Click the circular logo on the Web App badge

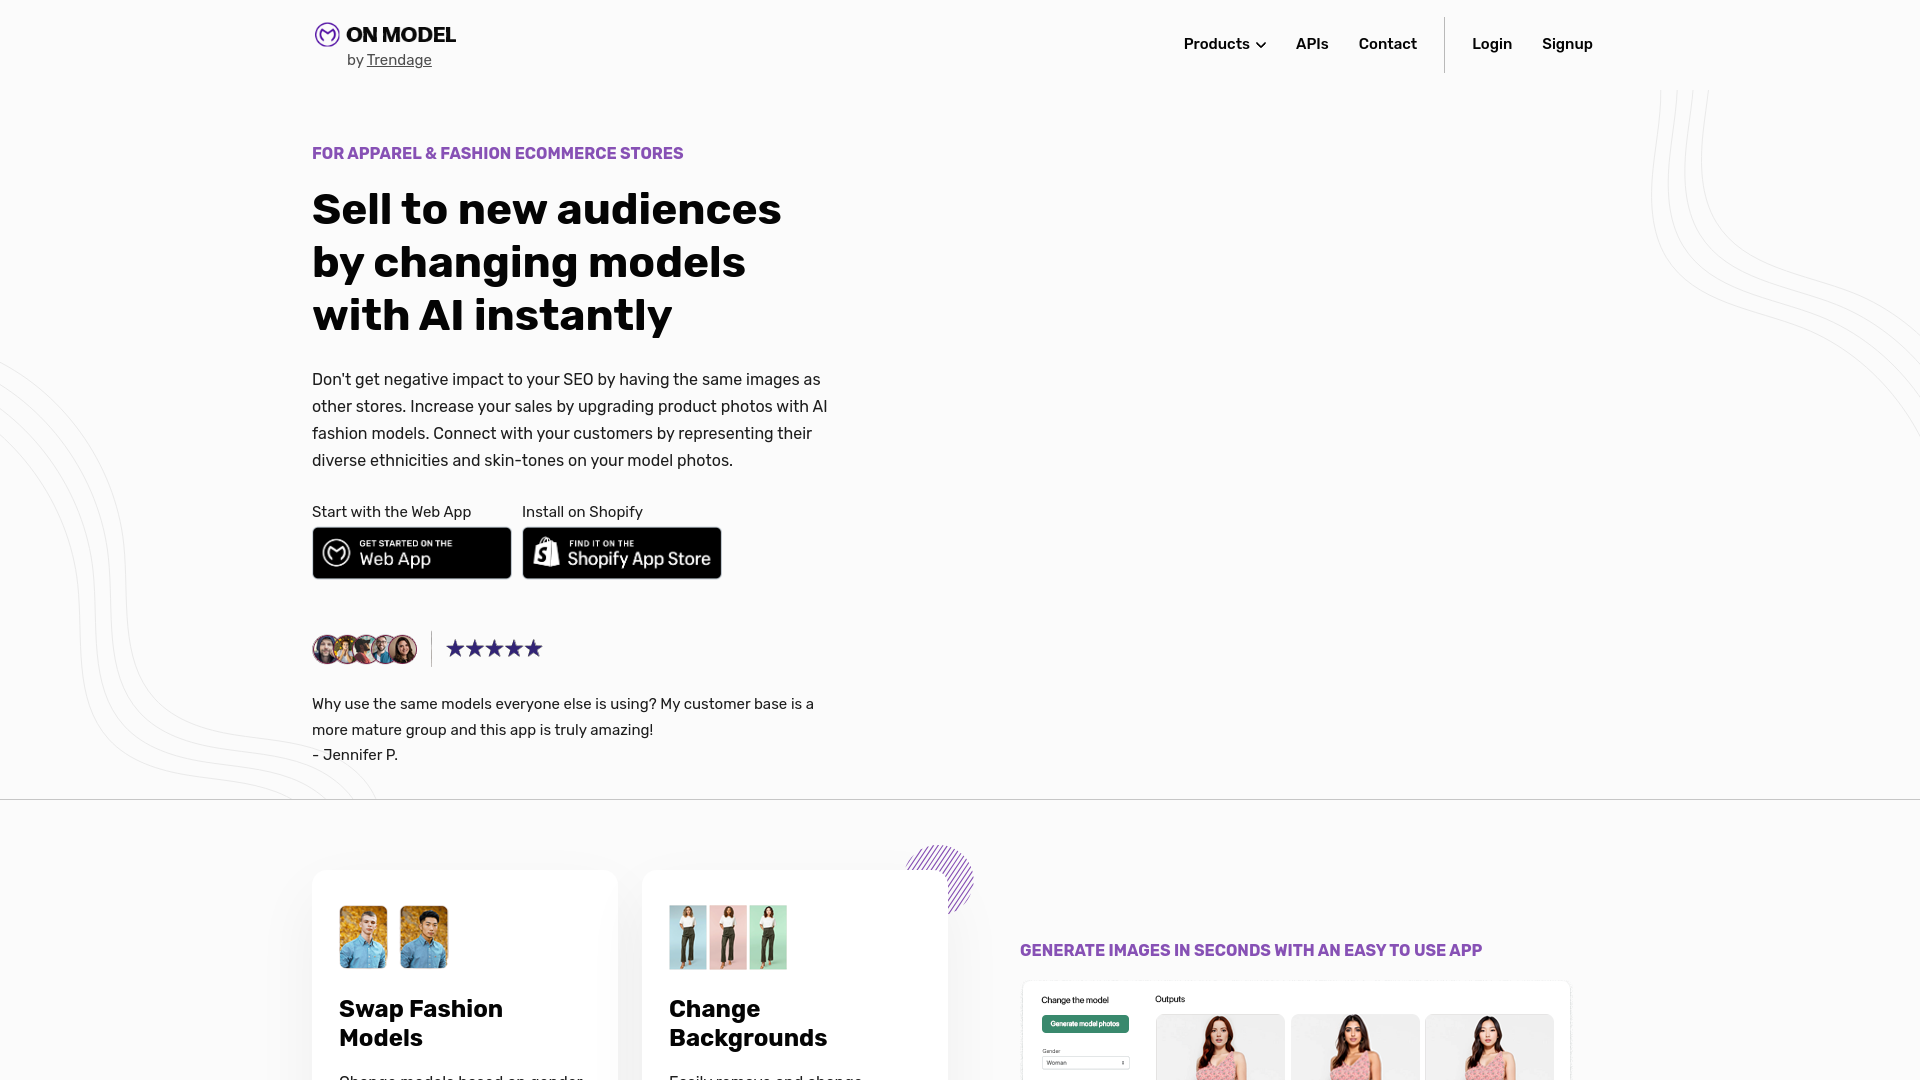pos(337,552)
